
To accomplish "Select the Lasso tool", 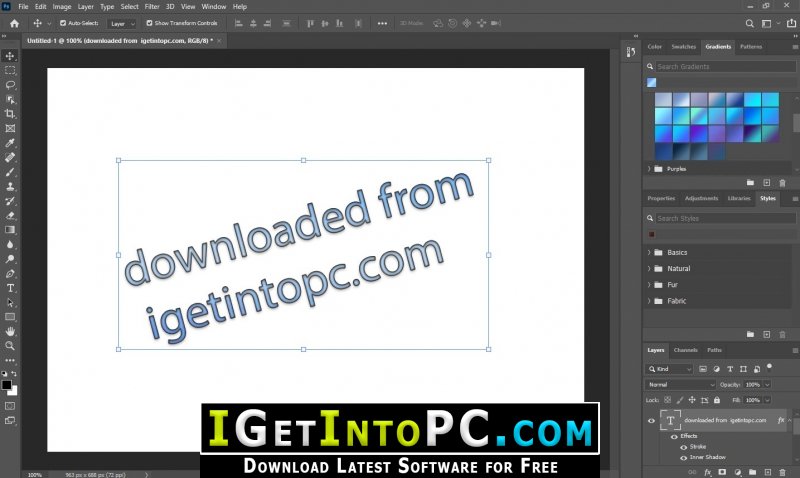I will [x=10, y=85].
